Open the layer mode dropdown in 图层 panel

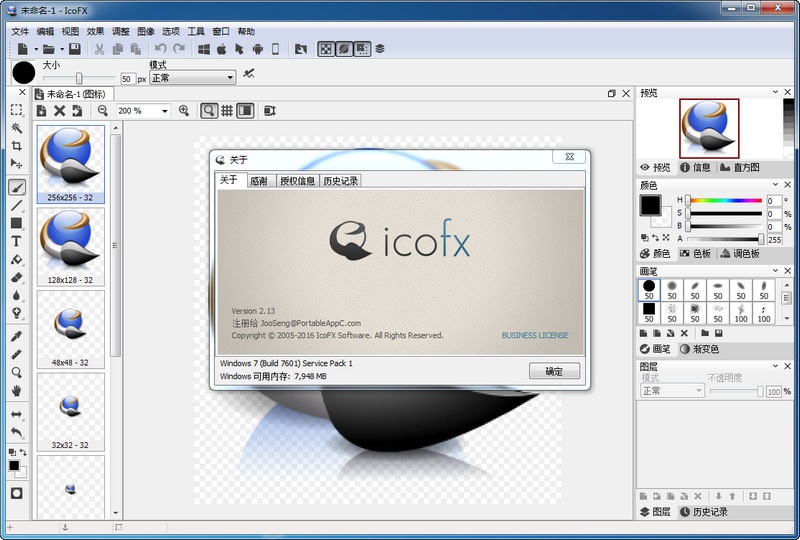point(672,391)
